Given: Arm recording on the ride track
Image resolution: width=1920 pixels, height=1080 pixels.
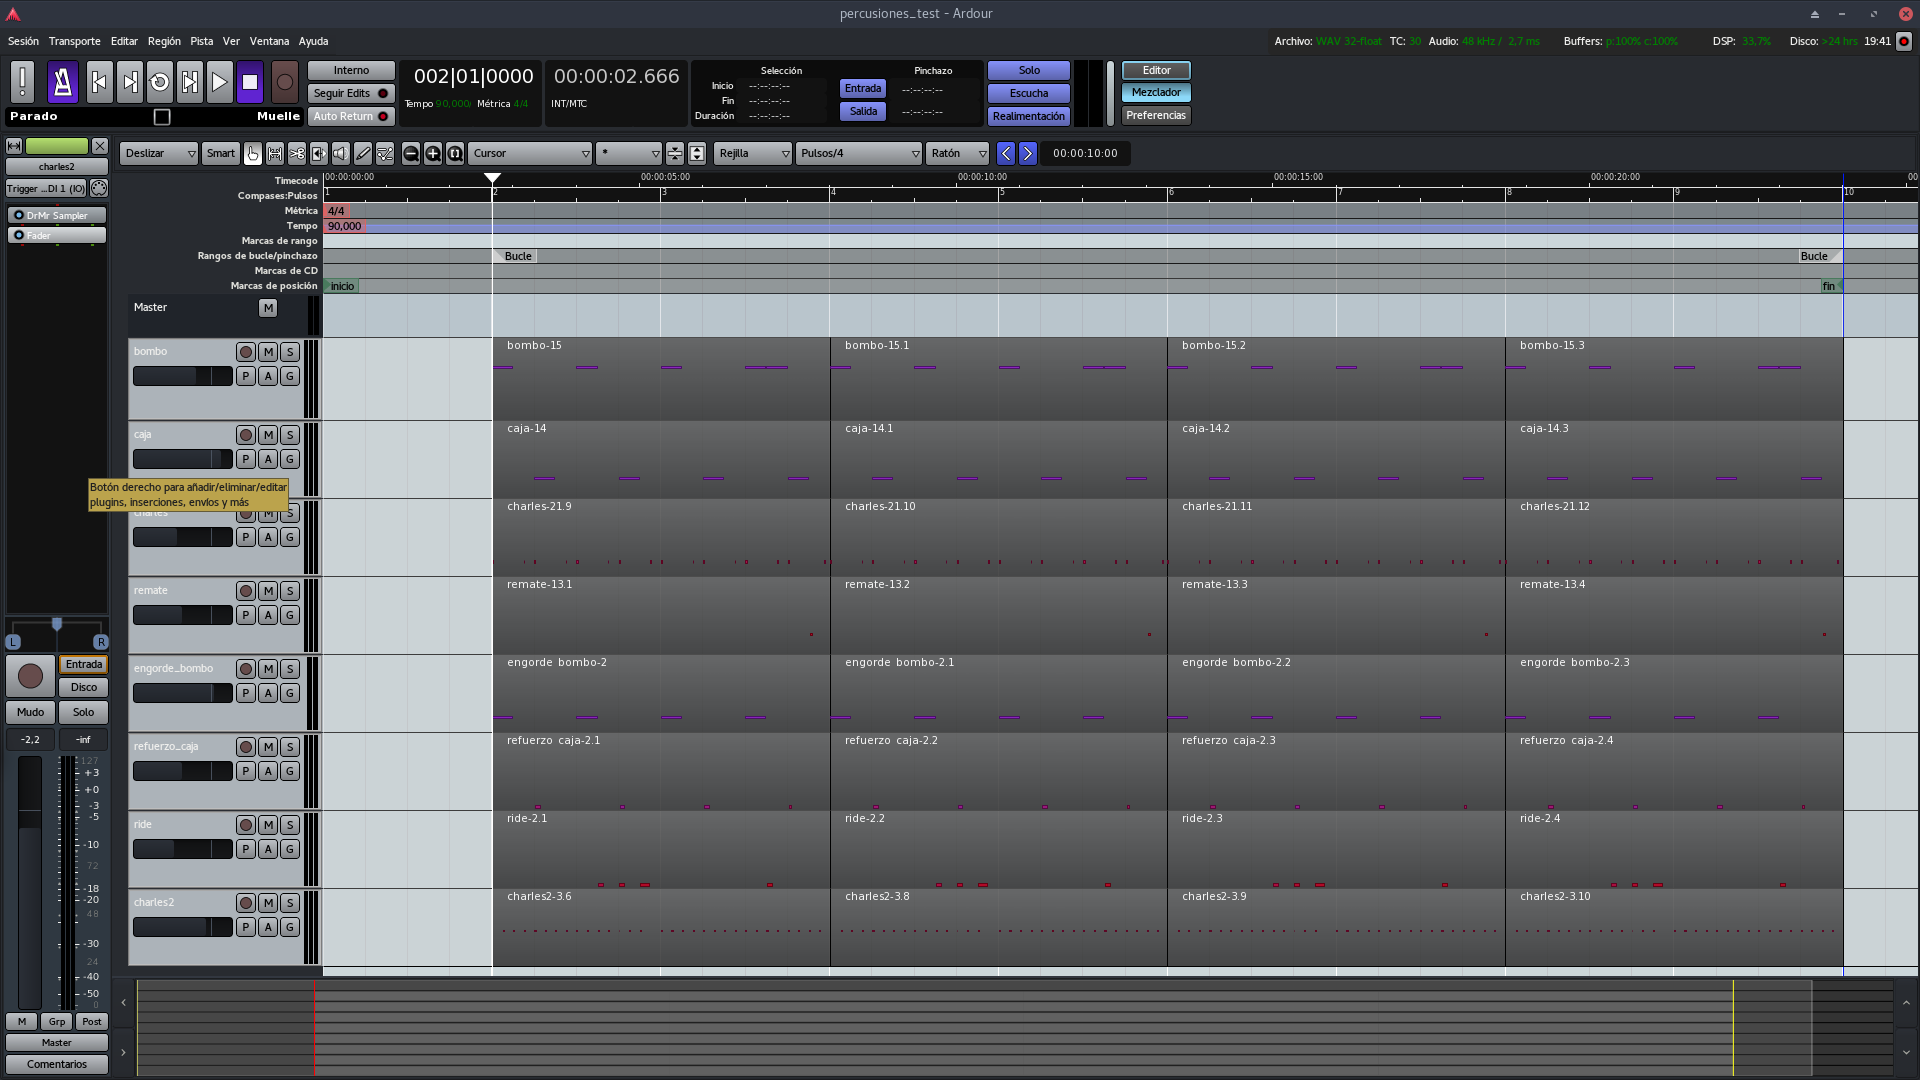Looking at the screenshot, I should 246,825.
